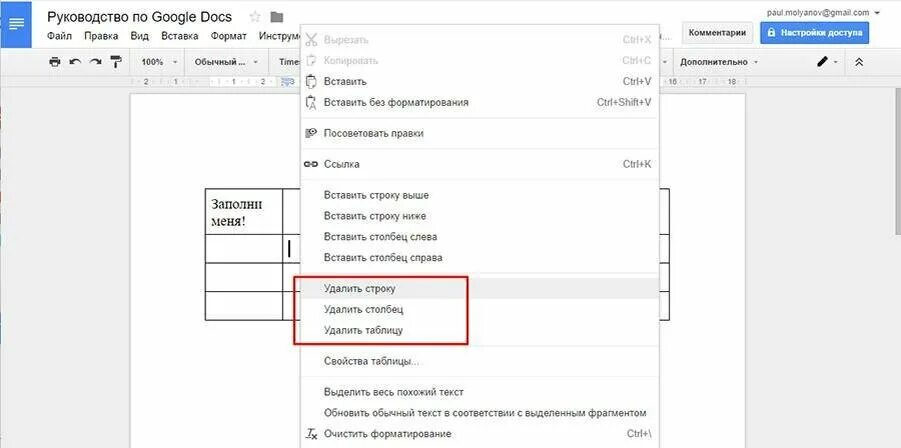Screen dimensions: 901x448
Task: Open Свойства таблицы
Action: [x=479, y=362]
